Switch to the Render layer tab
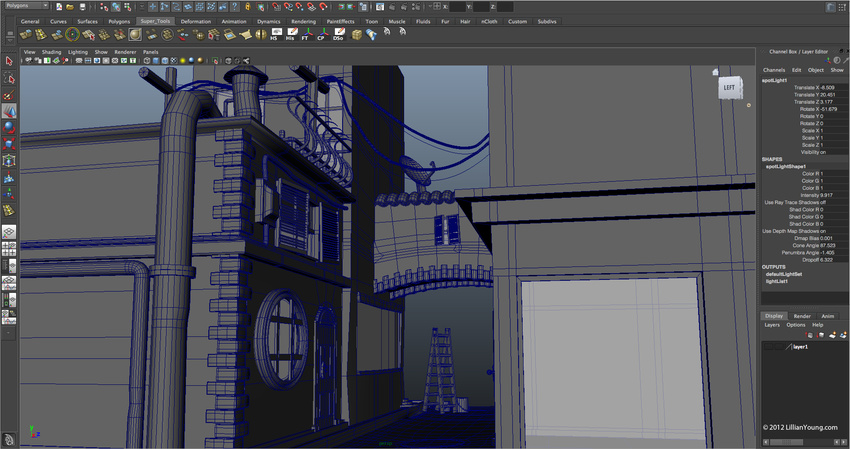 [802, 316]
